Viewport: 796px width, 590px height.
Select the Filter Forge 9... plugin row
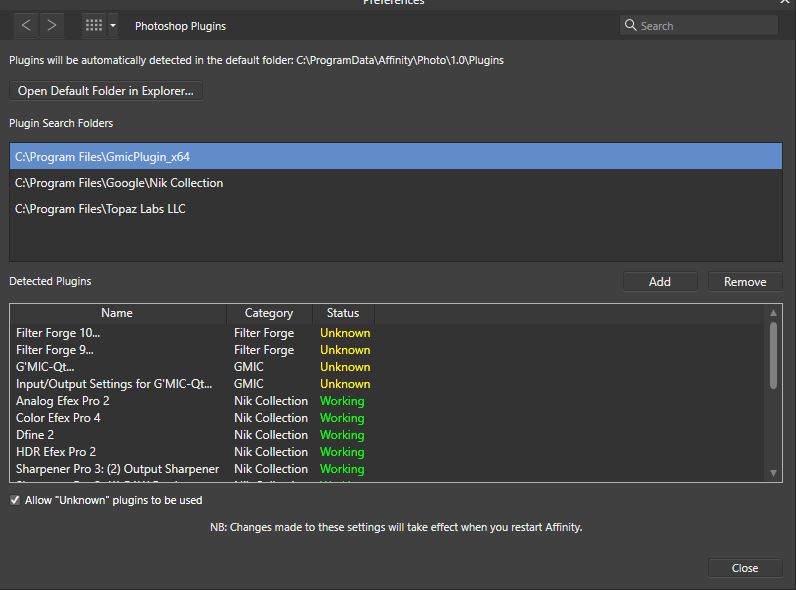(387, 350)
